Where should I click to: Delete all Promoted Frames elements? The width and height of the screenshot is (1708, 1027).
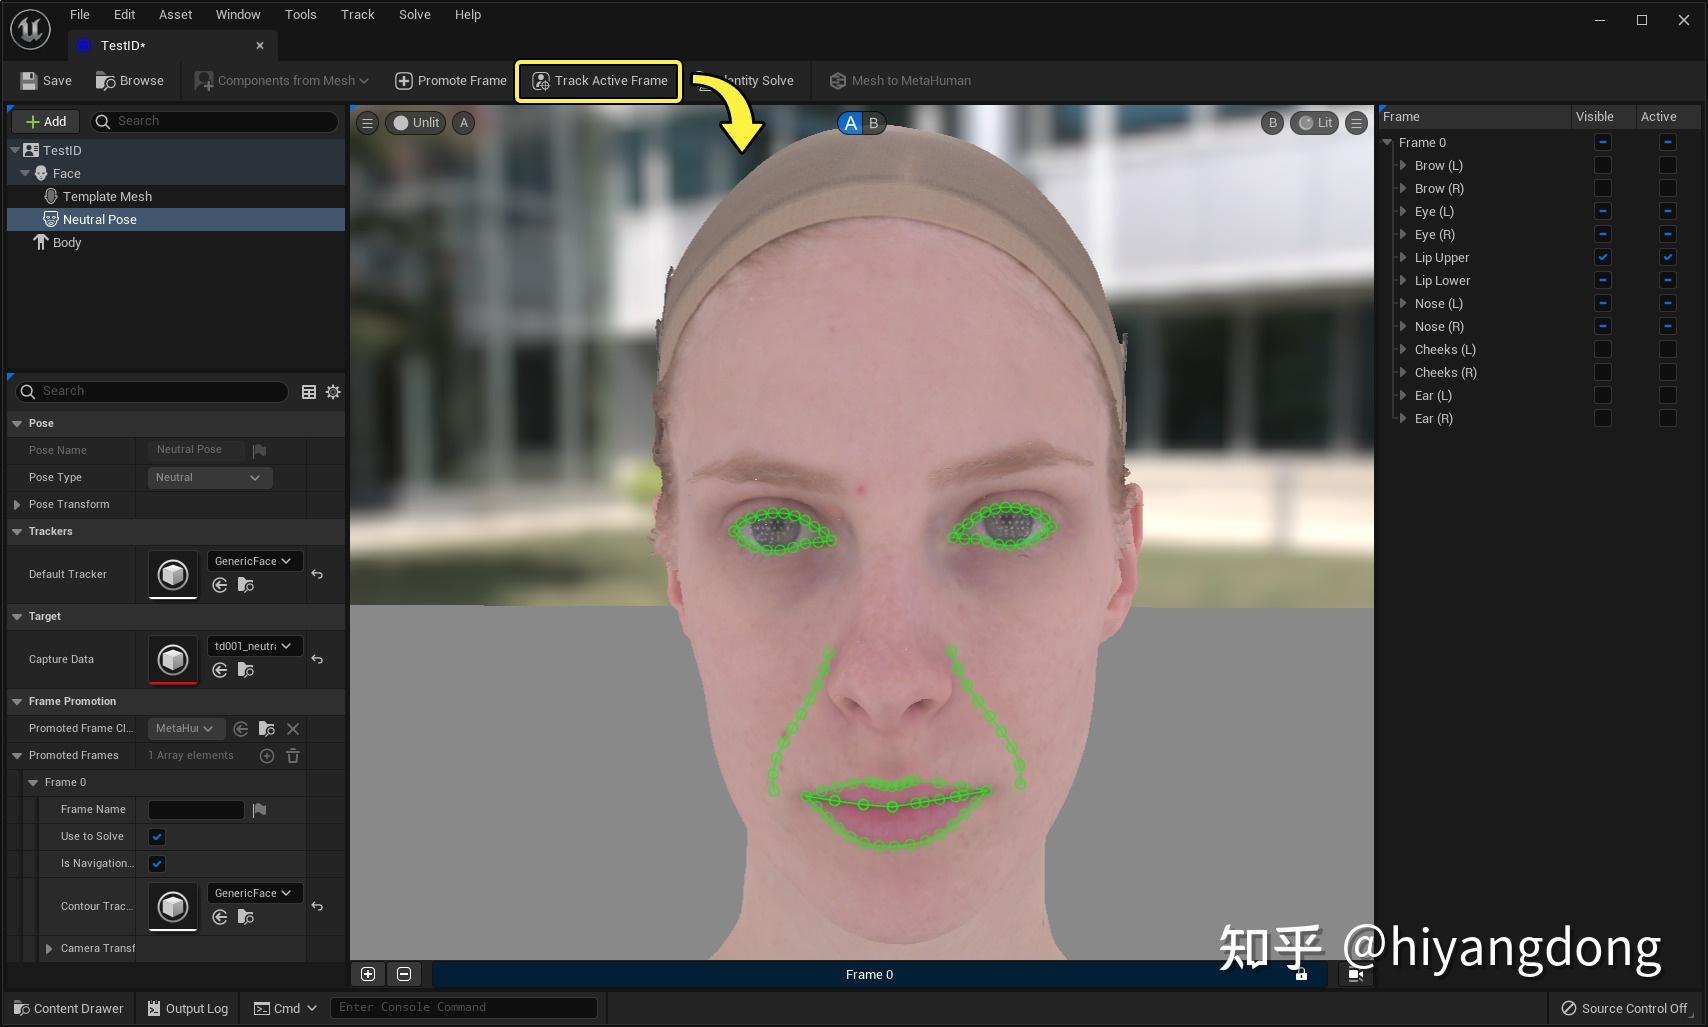tap(293, 756)
